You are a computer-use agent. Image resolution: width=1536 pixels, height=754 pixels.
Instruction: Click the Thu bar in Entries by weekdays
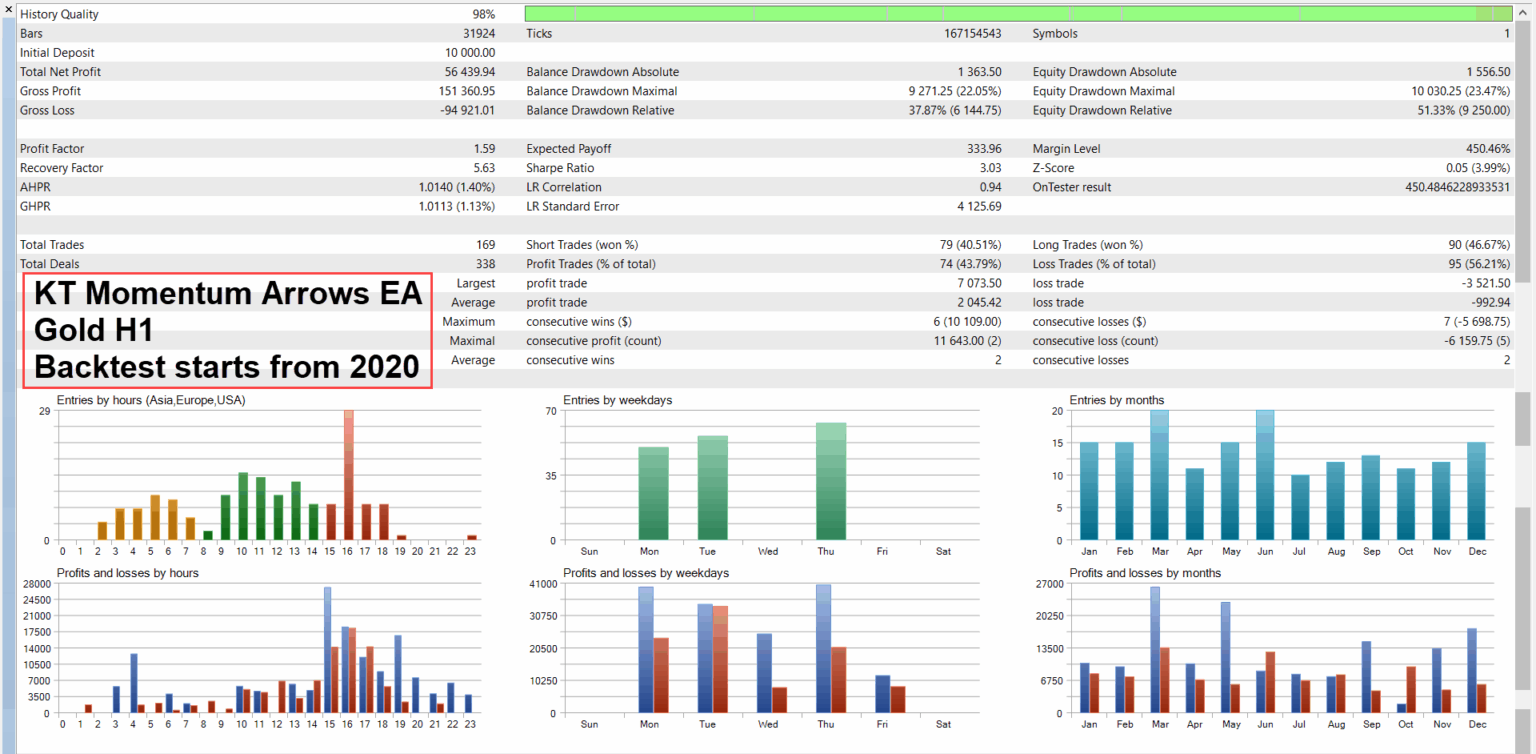pyautogui.click(x=831, y=482)
